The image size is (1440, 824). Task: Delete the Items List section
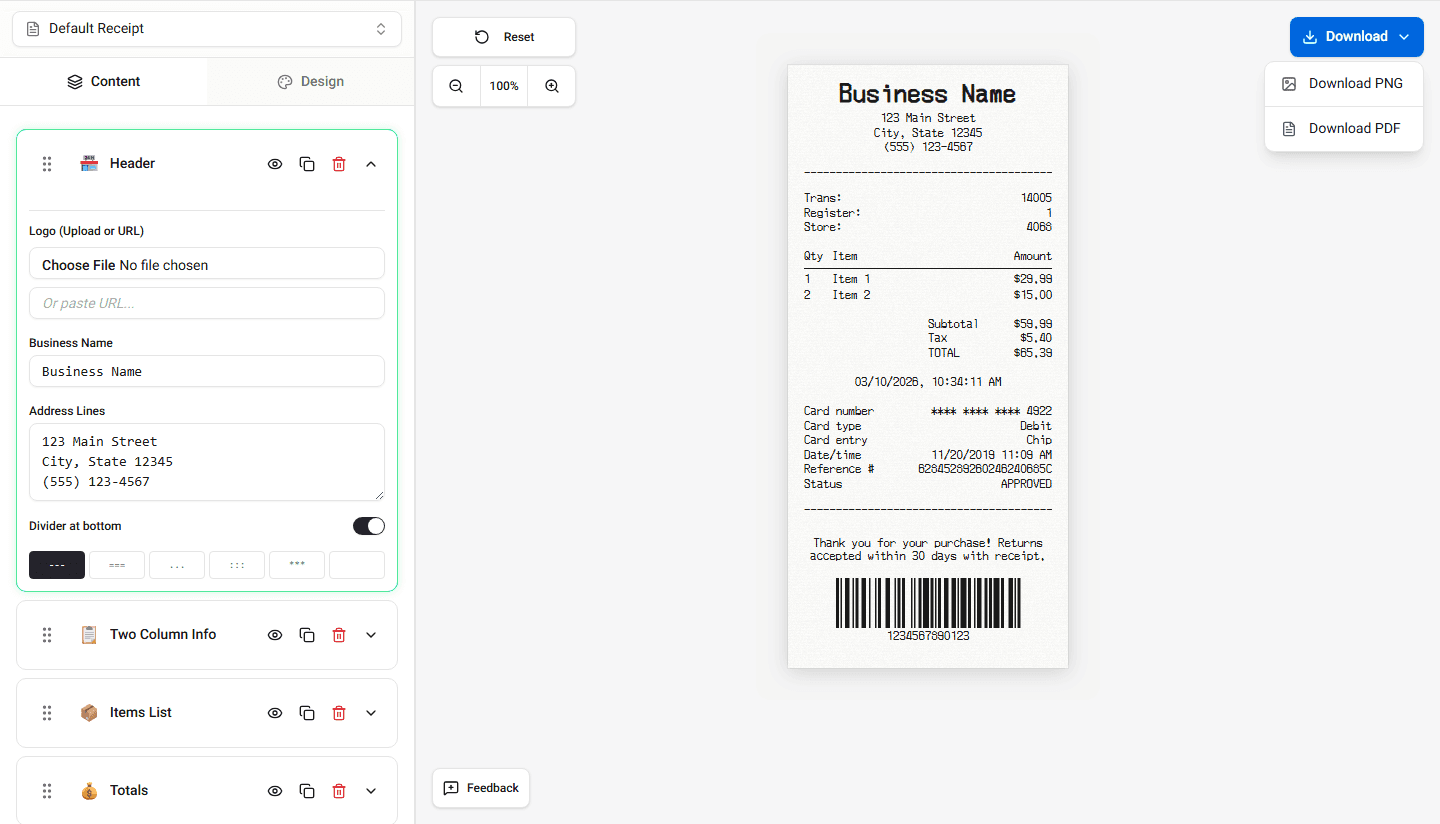(339, 712)
